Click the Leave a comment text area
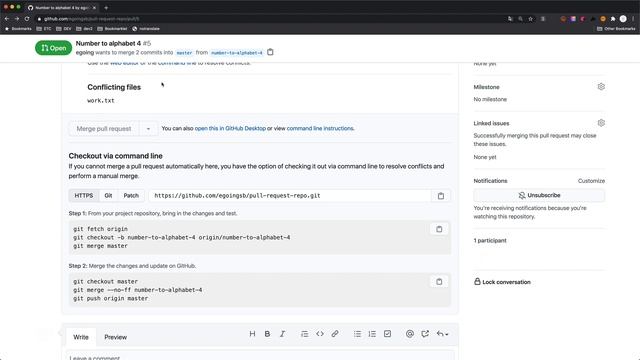Image resolution: width=640 pixels, height=360 pixels. [260, 356]
